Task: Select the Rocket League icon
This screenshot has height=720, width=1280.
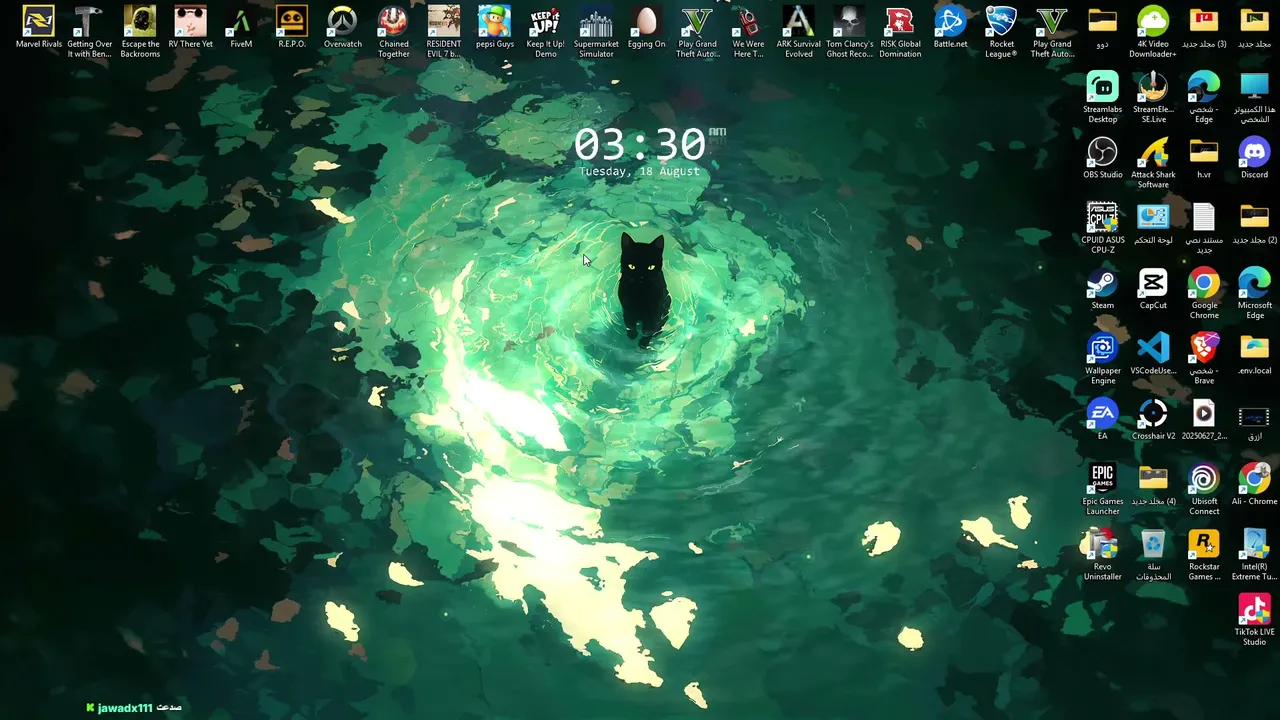Action: [1001, 31]
